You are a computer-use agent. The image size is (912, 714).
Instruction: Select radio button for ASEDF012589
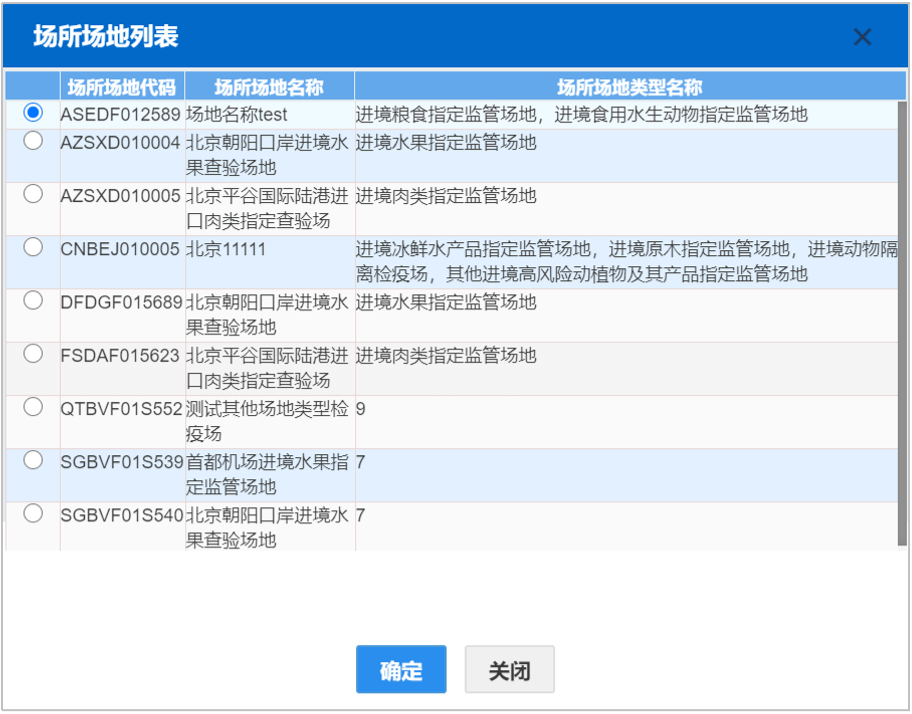pos(33,112)
